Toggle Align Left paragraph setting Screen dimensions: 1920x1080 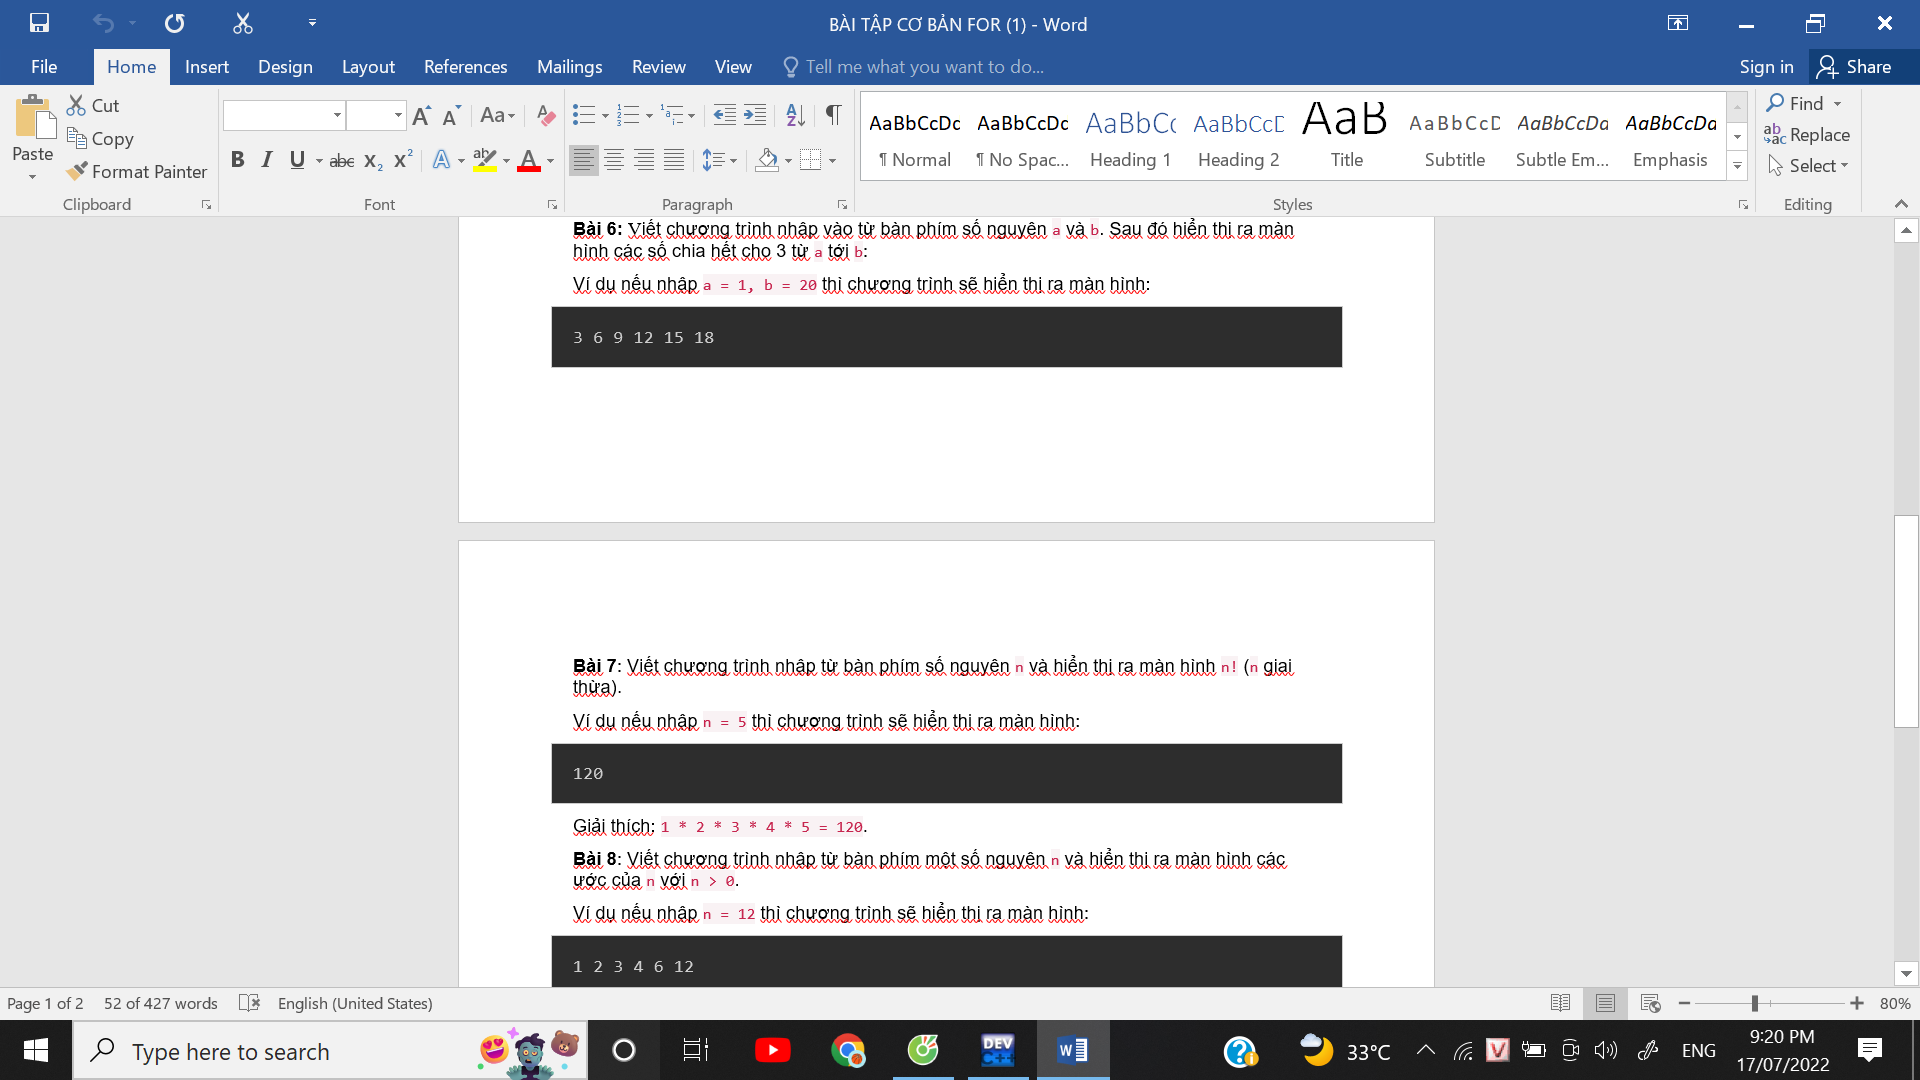584,160
